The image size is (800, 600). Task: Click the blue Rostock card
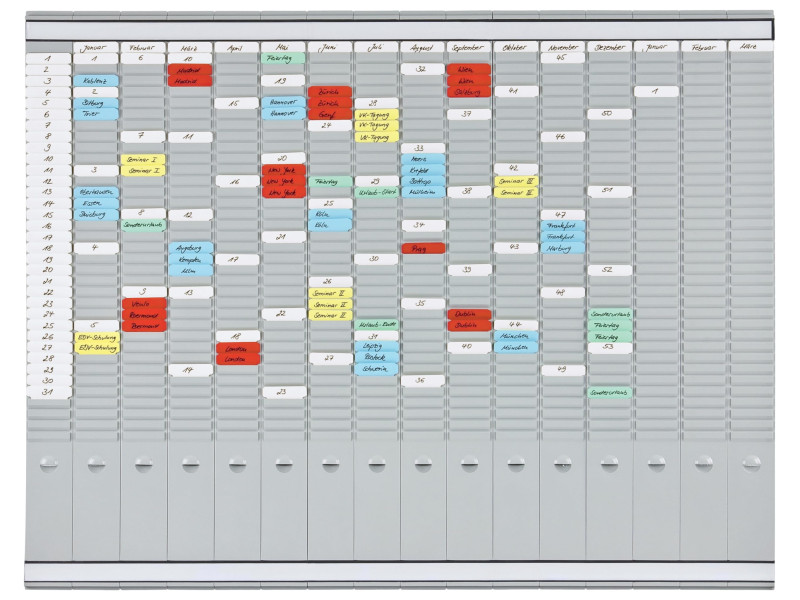[x=376, y=357]
